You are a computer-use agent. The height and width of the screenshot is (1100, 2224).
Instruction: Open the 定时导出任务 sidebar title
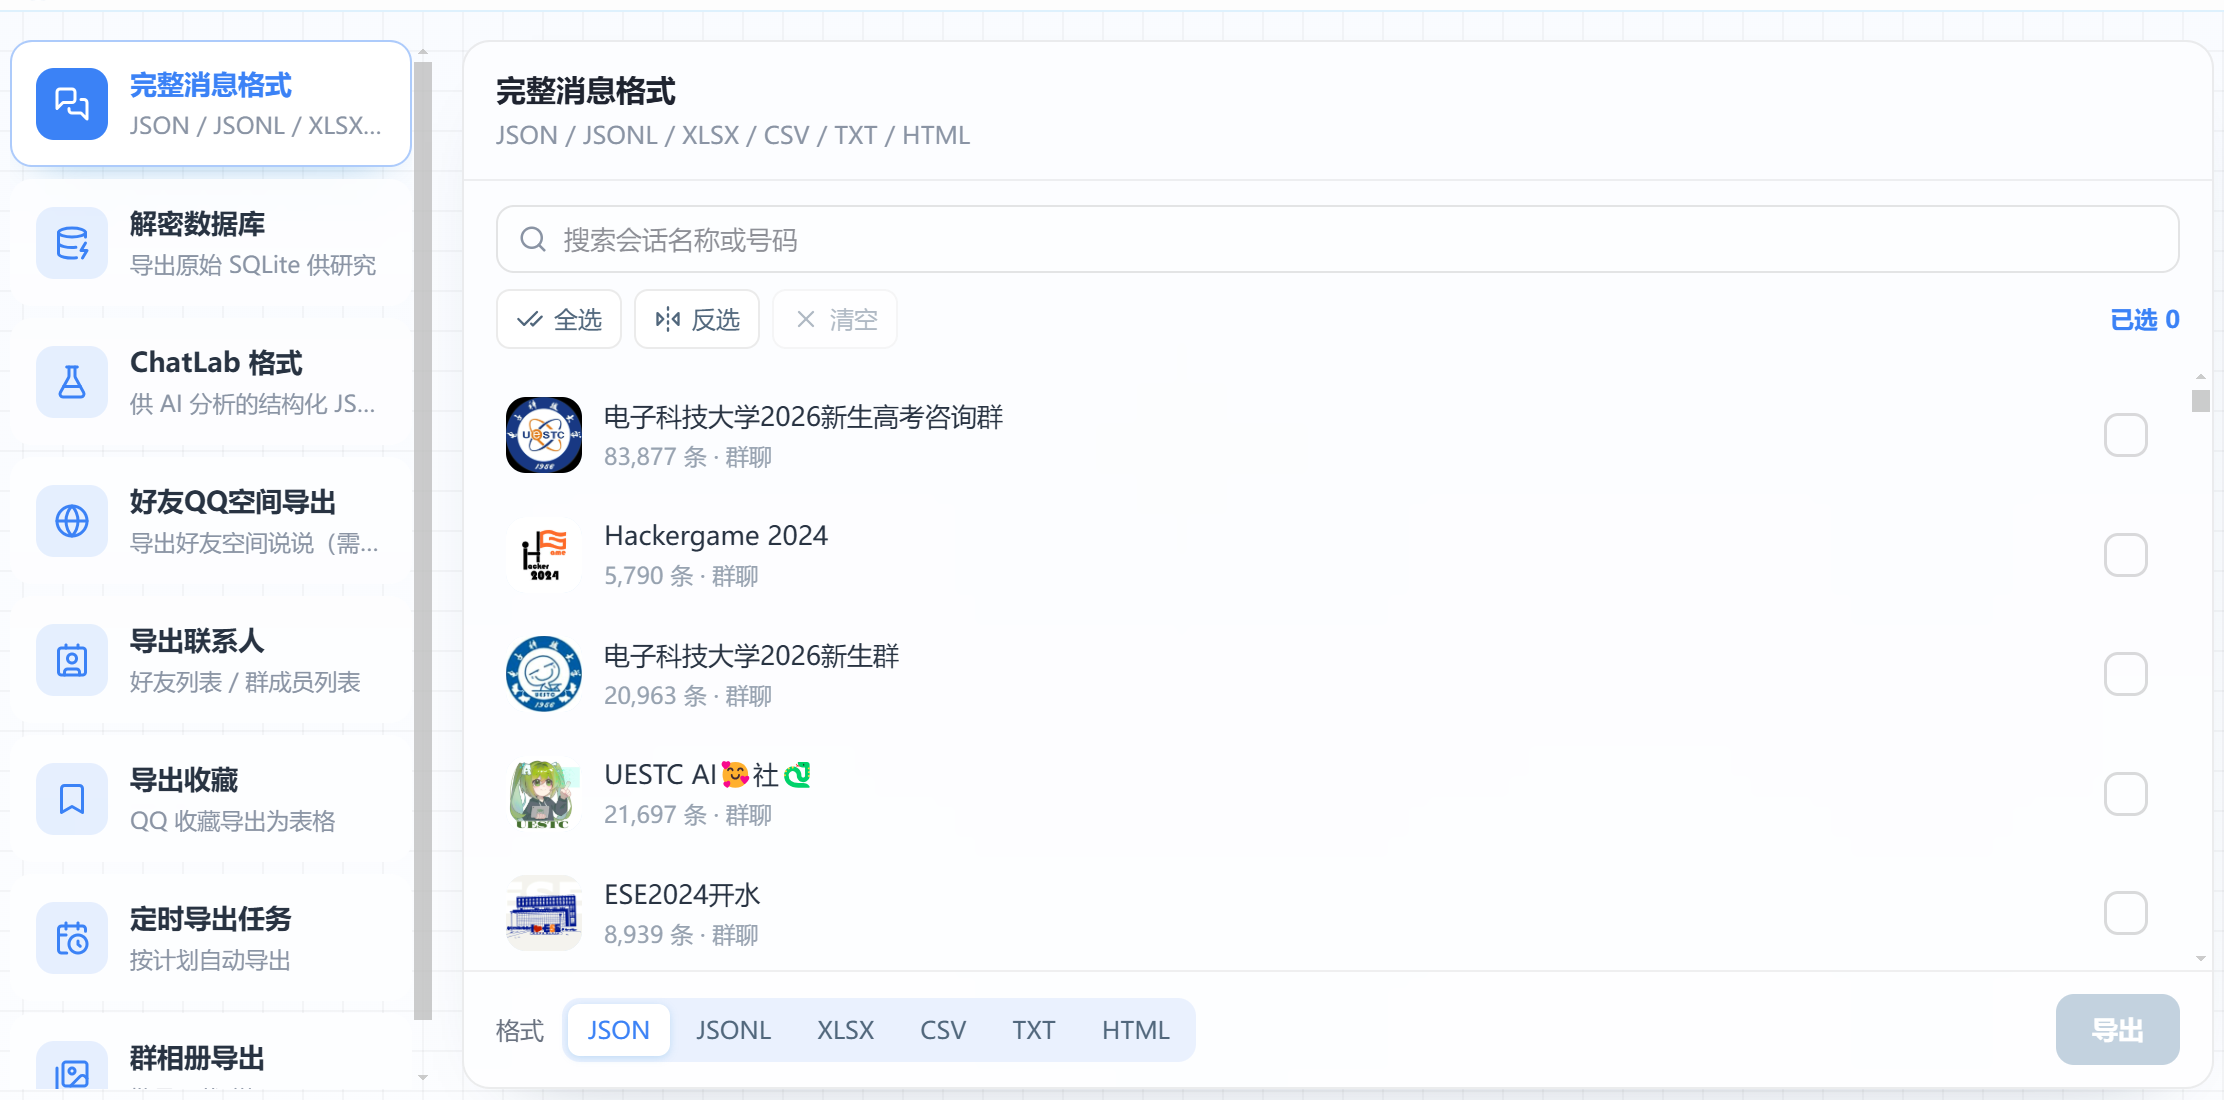tap(211, 919)
